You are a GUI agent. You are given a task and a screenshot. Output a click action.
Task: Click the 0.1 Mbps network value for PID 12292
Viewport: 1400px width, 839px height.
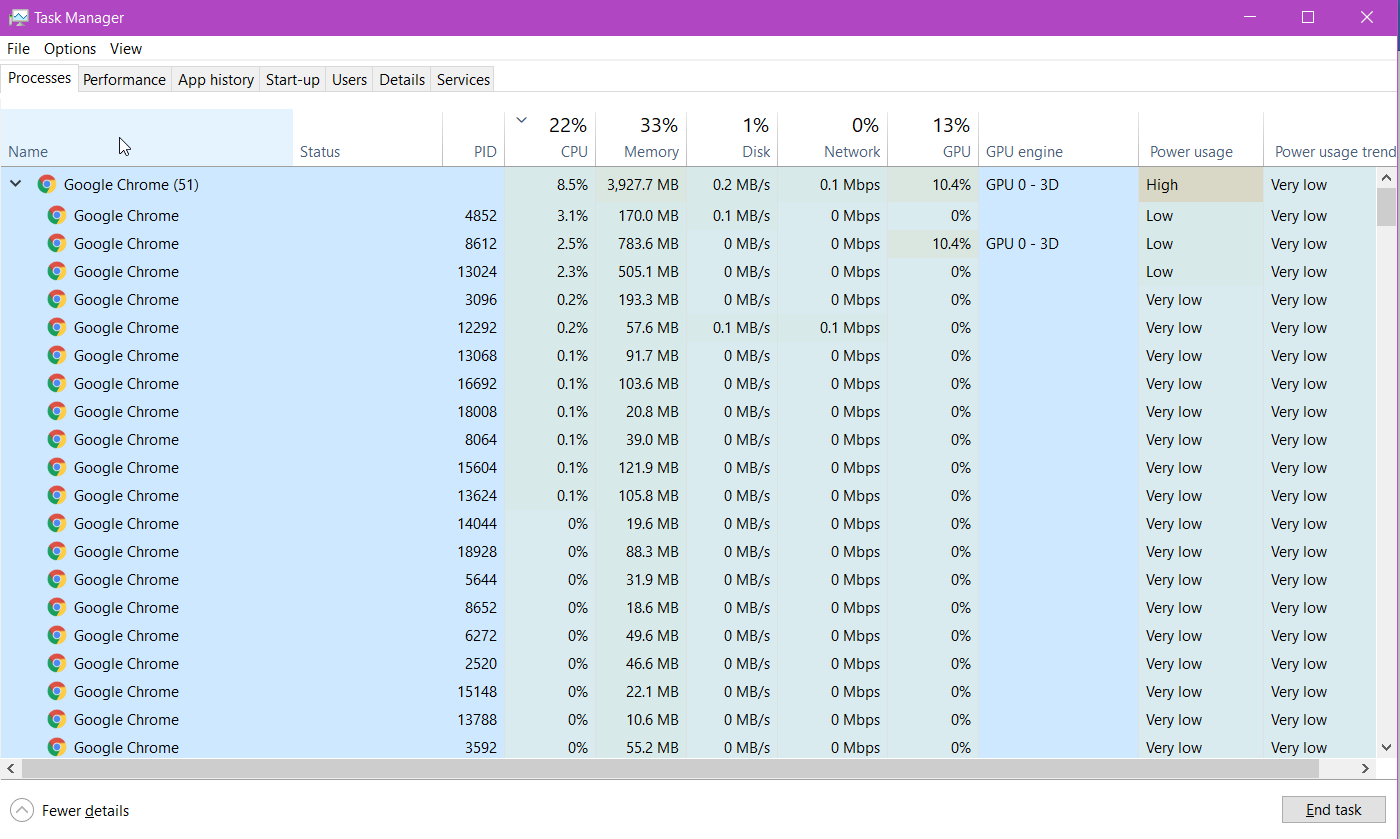click(850, 327)
